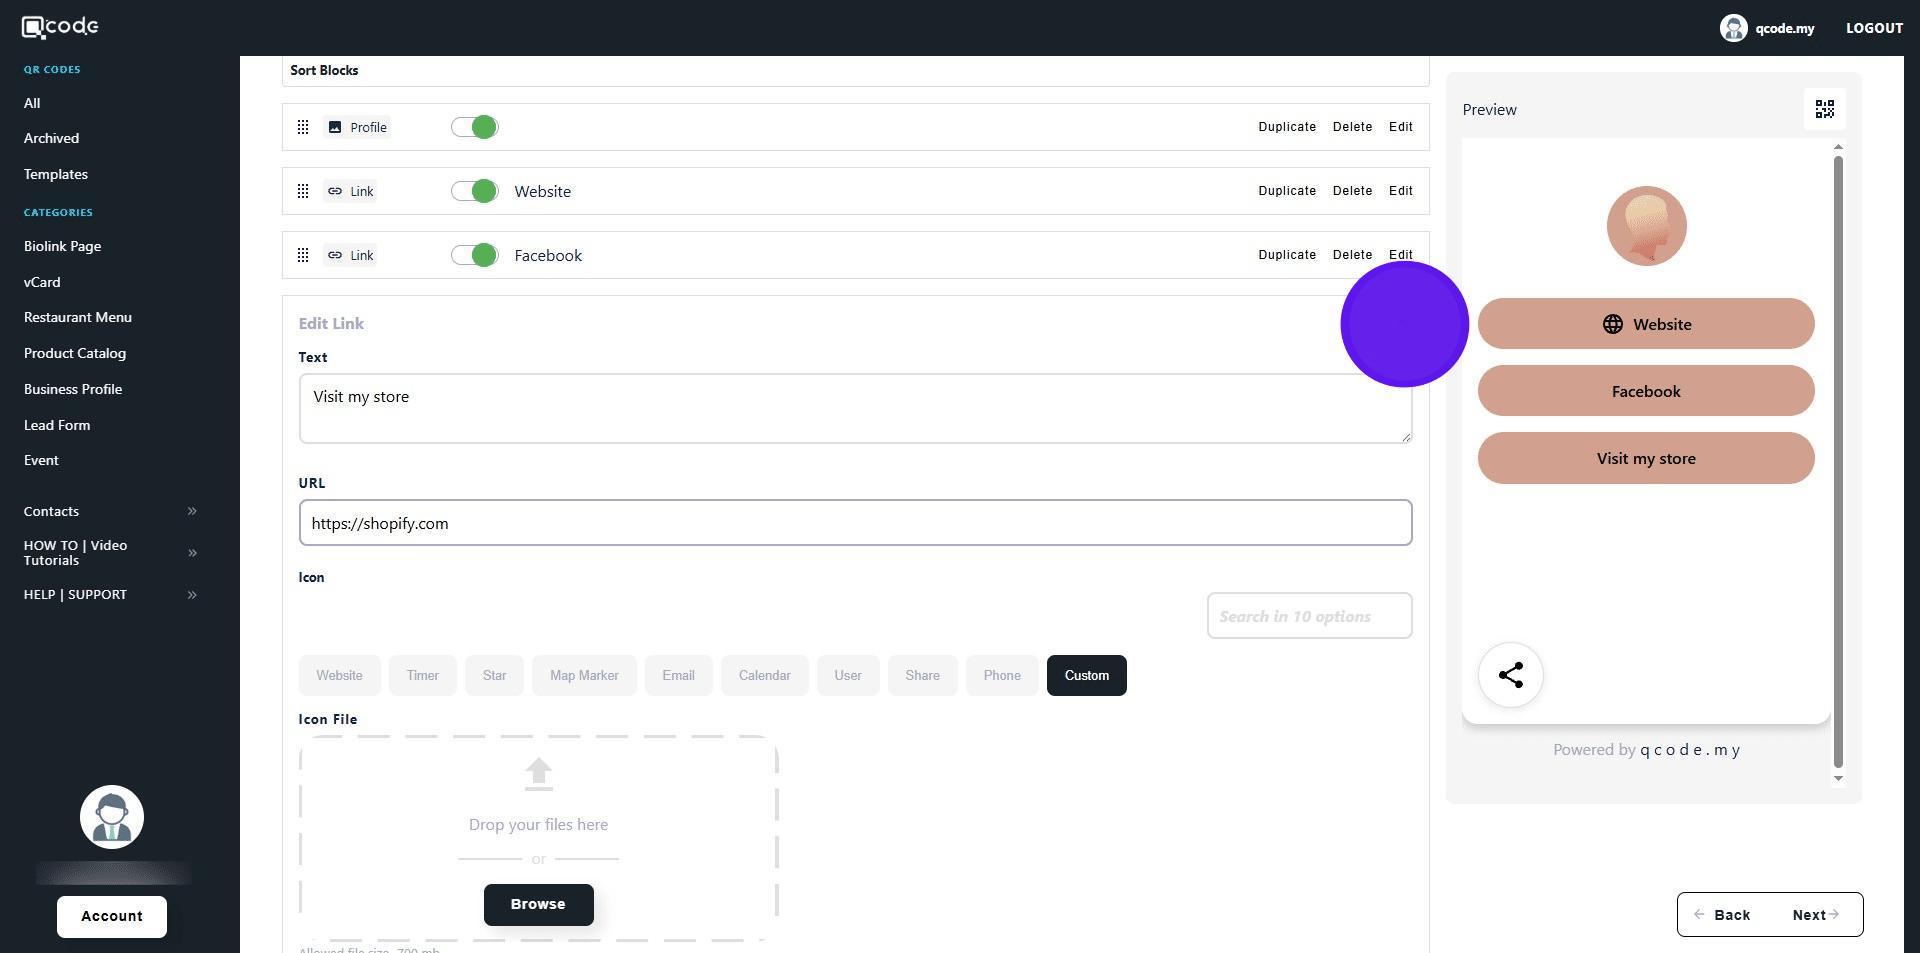Click the QR code icon in Preview

coord(1824,109)
